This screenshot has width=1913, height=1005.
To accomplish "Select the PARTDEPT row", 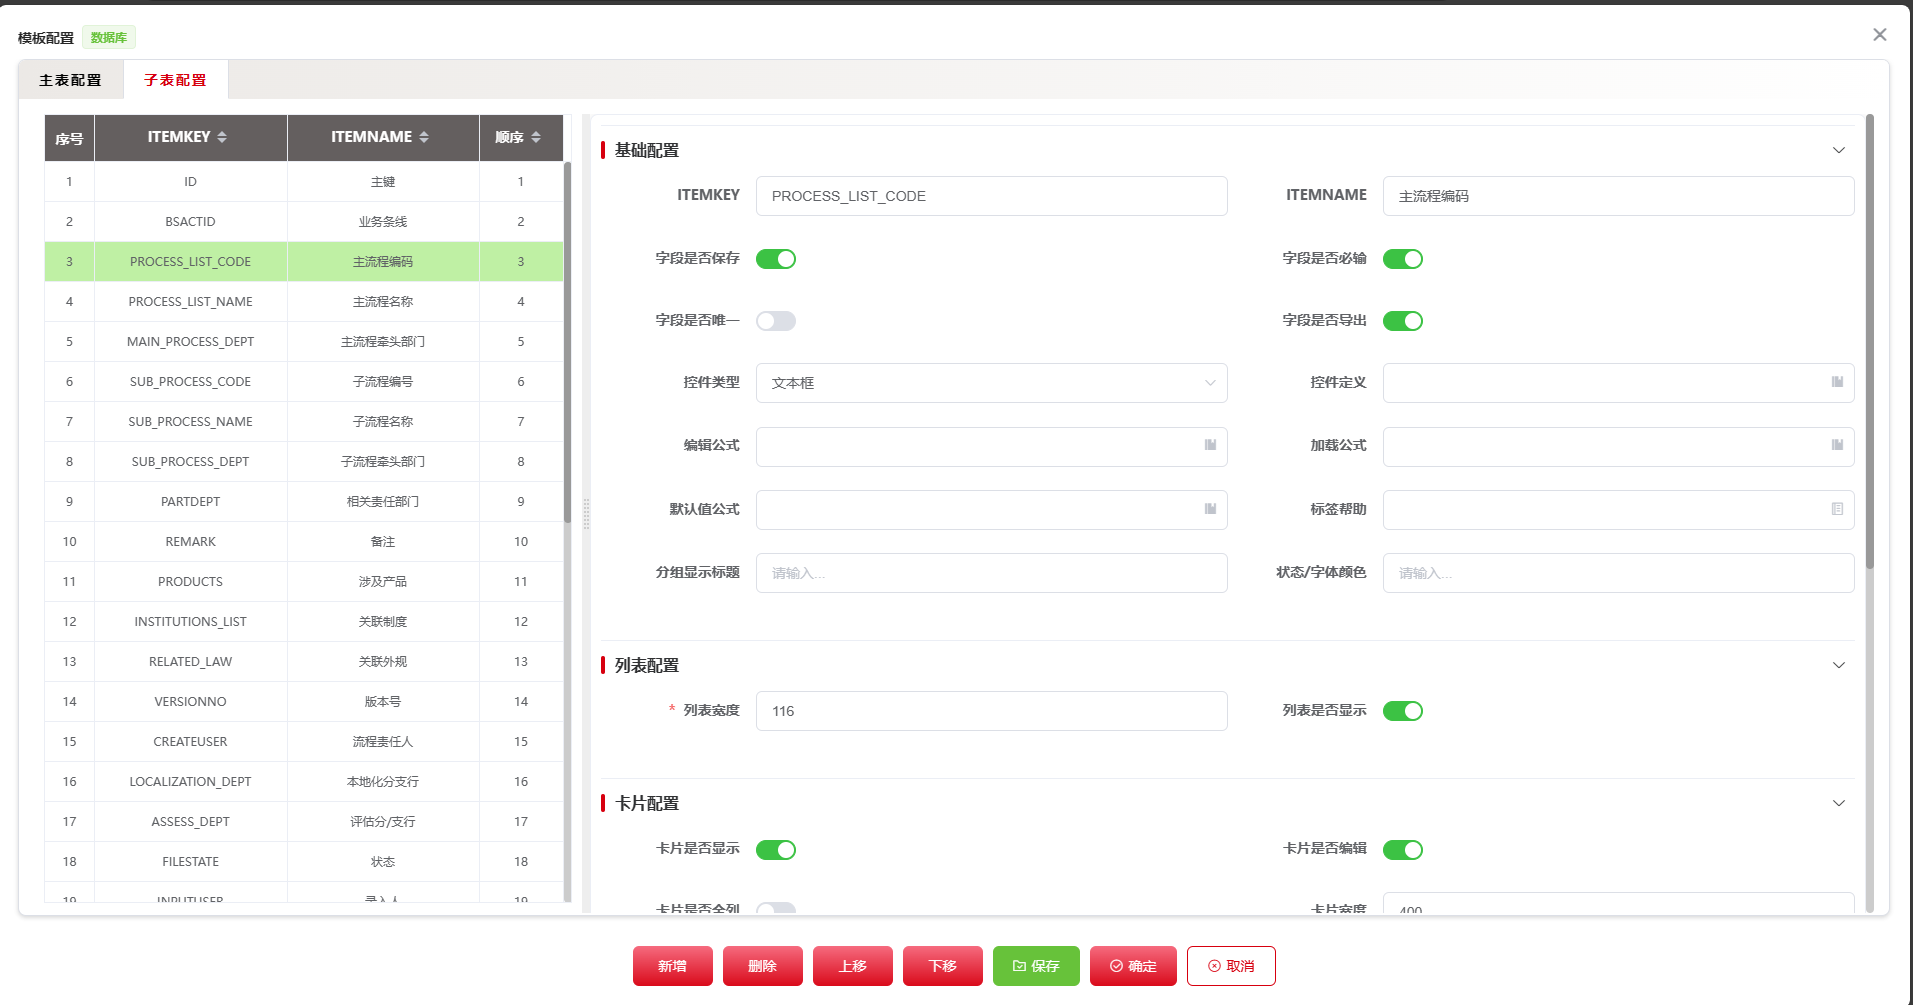I will point(304,502).
